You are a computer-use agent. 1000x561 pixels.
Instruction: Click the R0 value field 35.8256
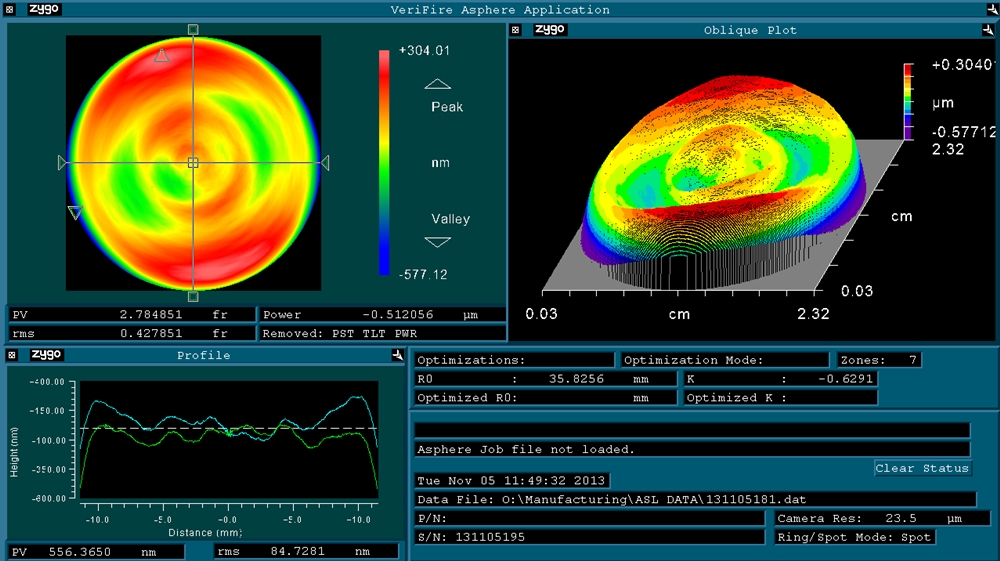[545, 379]
